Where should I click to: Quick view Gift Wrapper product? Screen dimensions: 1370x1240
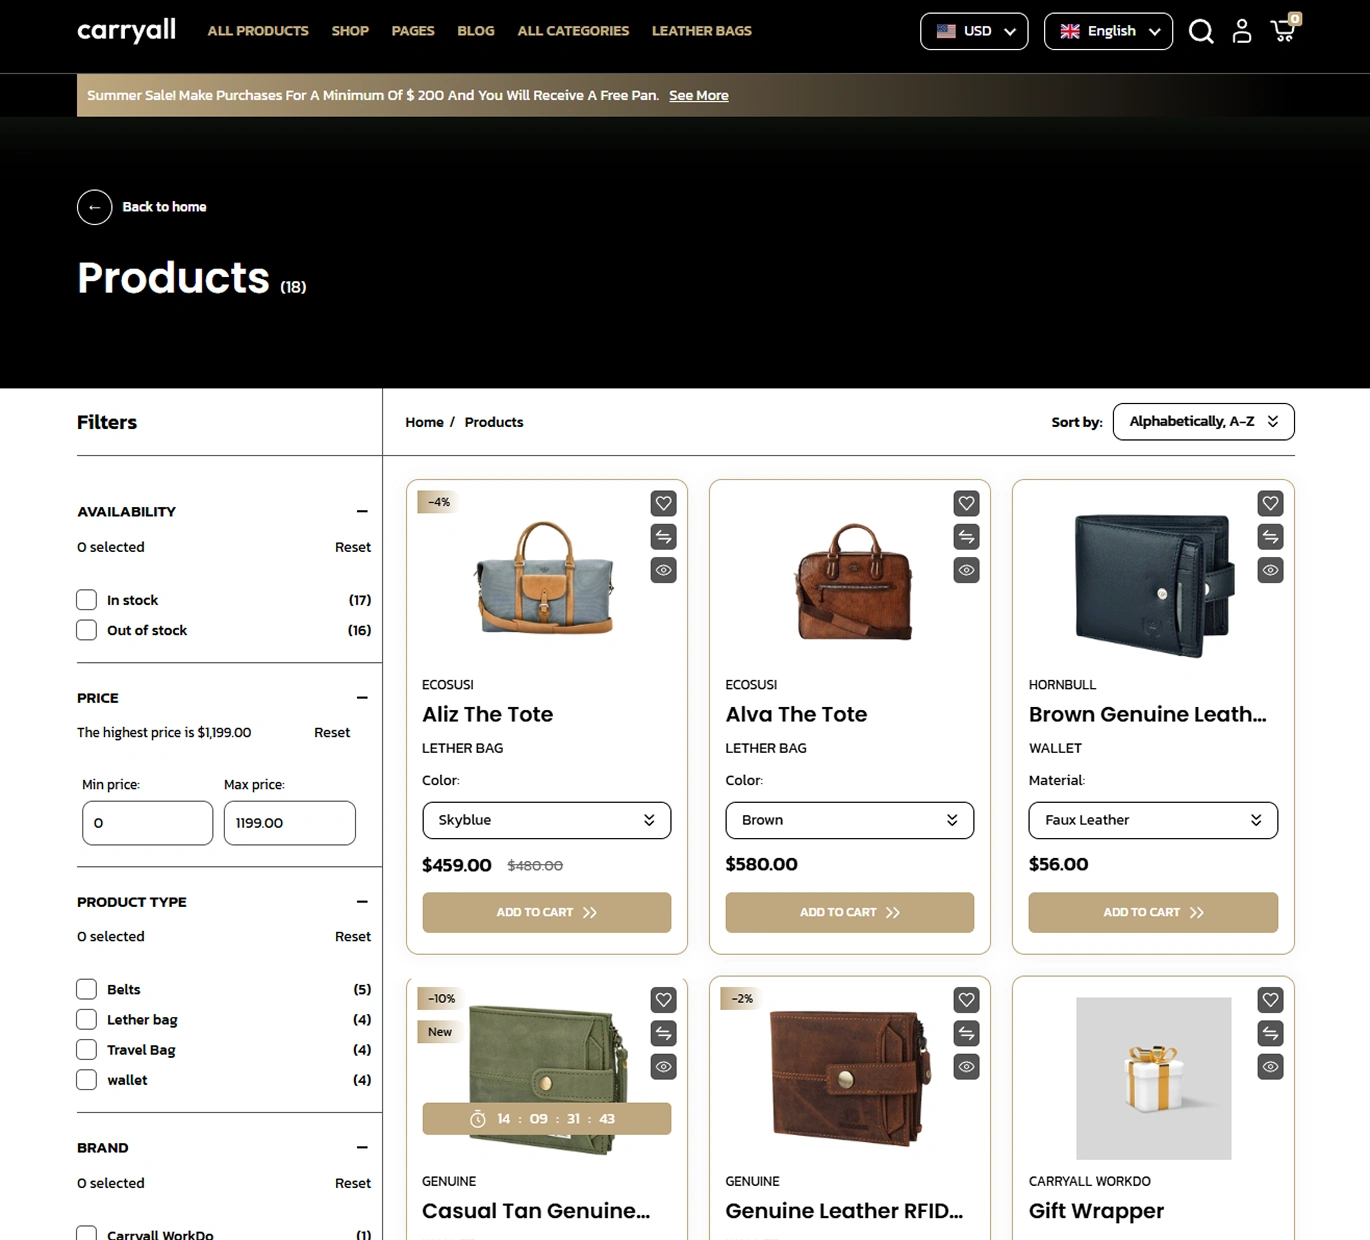(x=1270, y=1067)
